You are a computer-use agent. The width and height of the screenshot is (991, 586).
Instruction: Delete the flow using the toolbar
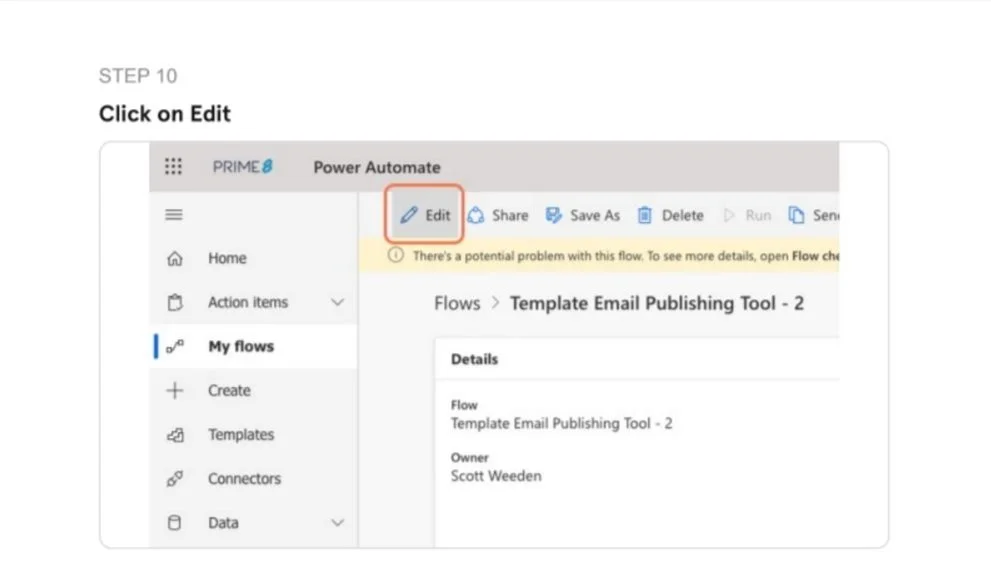[669, 215]
